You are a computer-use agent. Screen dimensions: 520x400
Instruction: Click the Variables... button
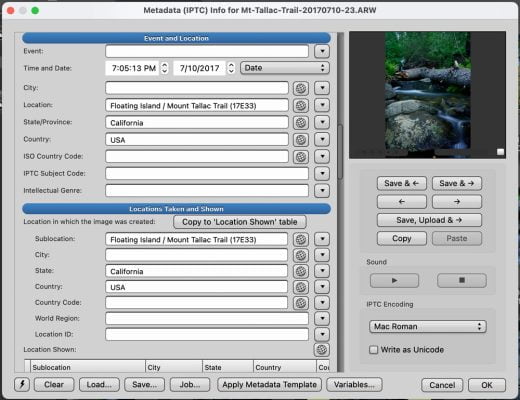click(x=354, y=385)
